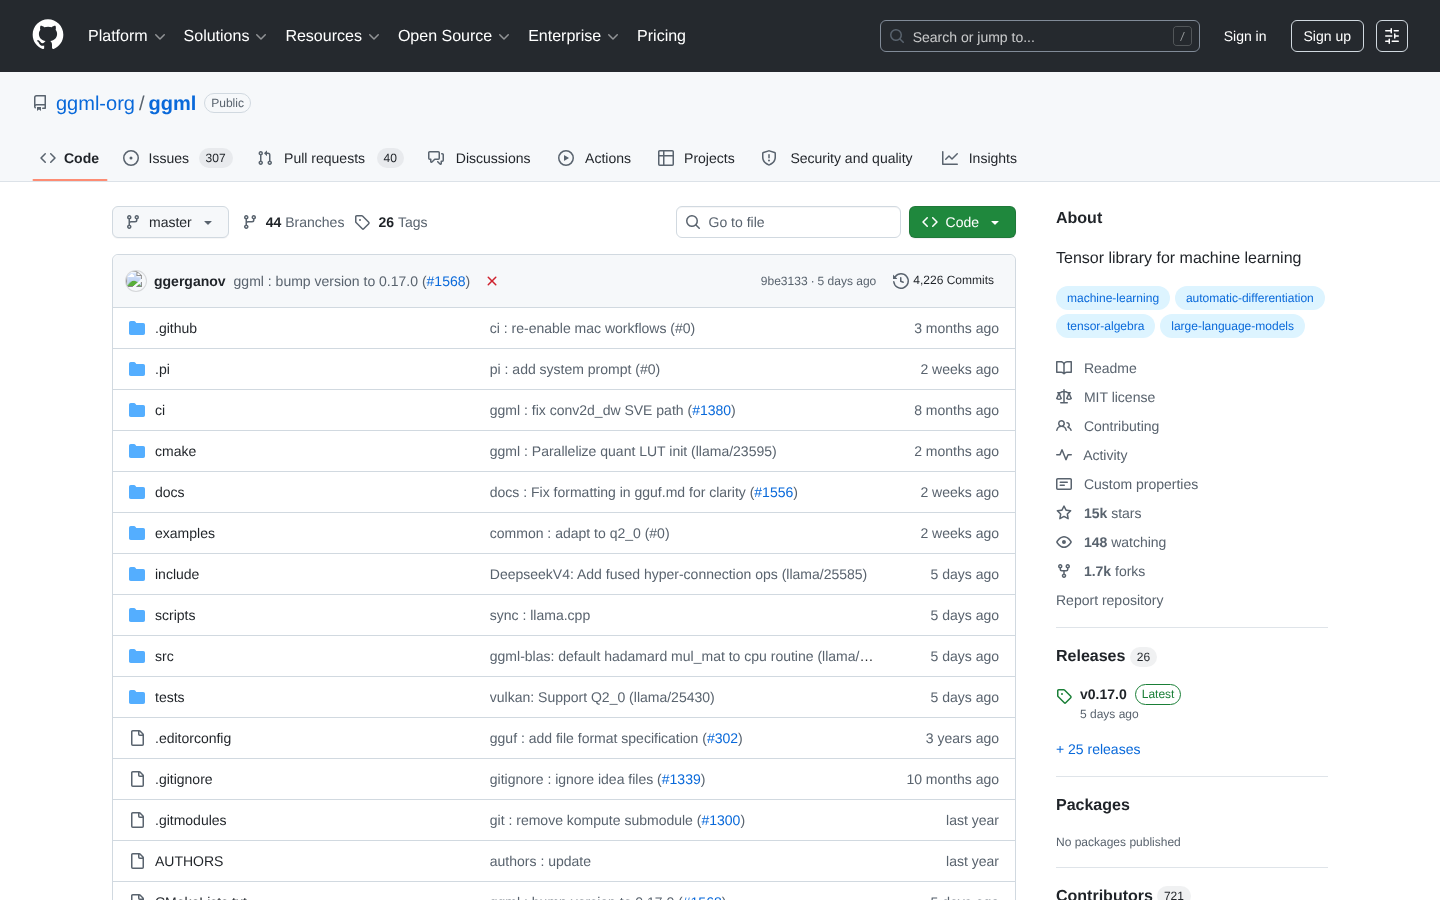This screenshot has width=1440, height=900.
Task: Click the MIT license scale icon
Action: pos(1064,397)
